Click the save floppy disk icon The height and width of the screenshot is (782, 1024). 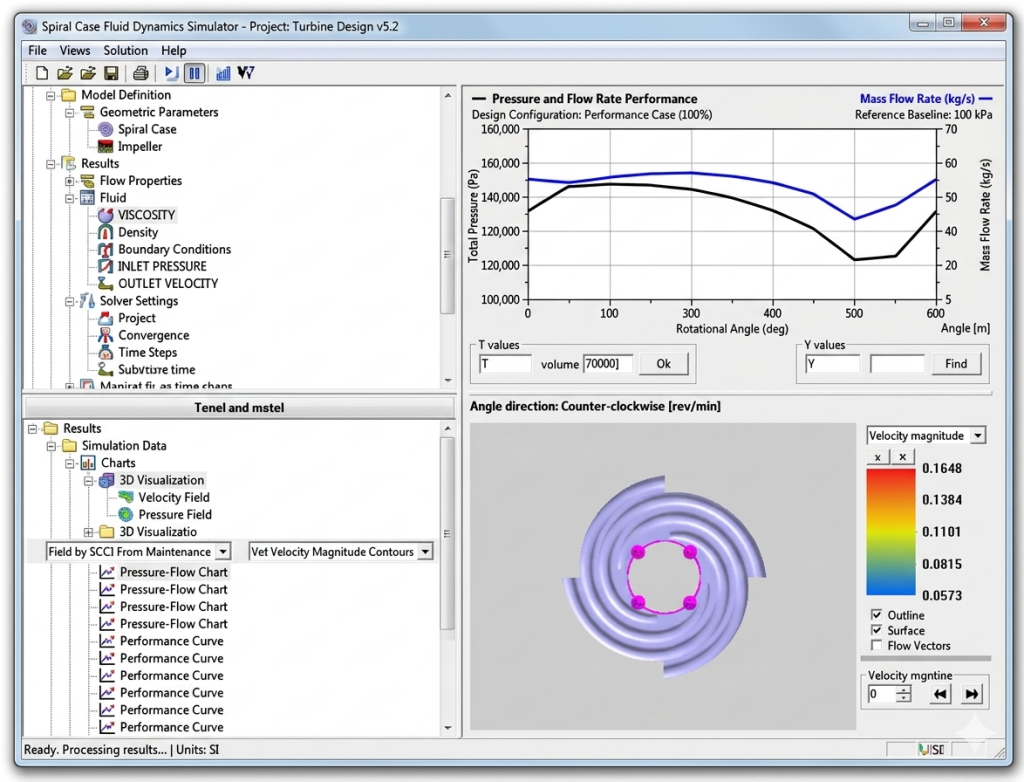pos(112,73)
